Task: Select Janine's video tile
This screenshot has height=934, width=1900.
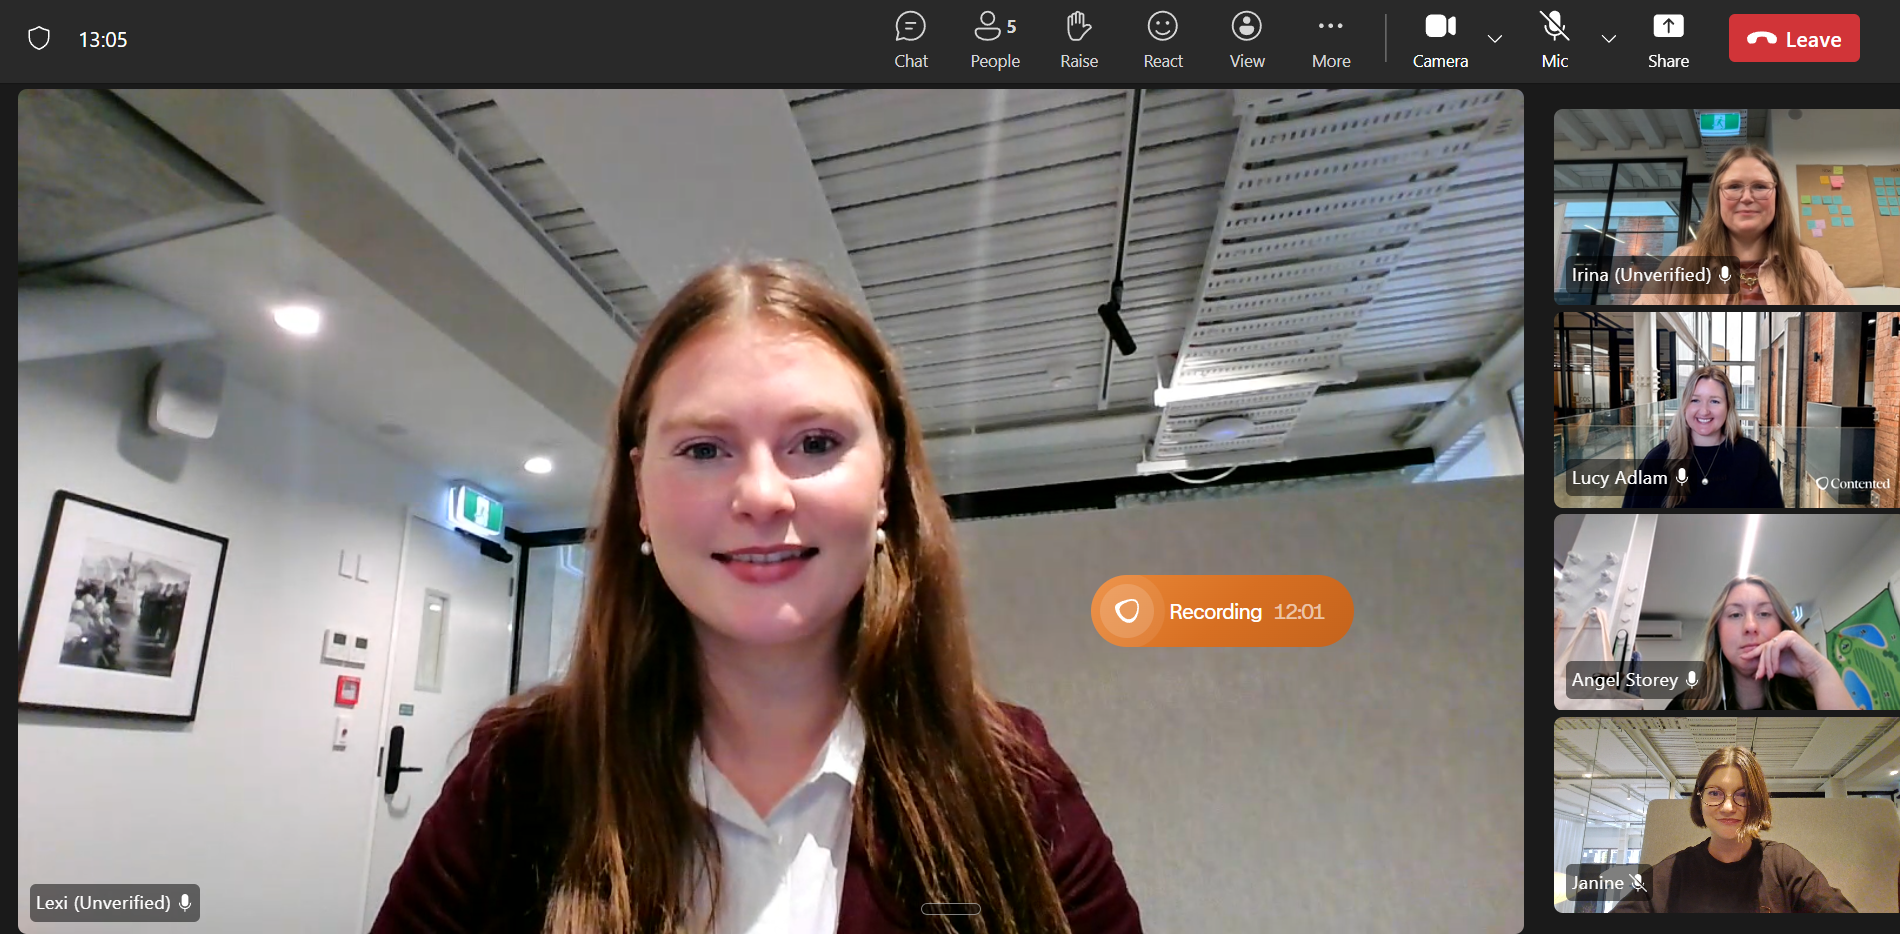Action: [x=1727, y=815]
